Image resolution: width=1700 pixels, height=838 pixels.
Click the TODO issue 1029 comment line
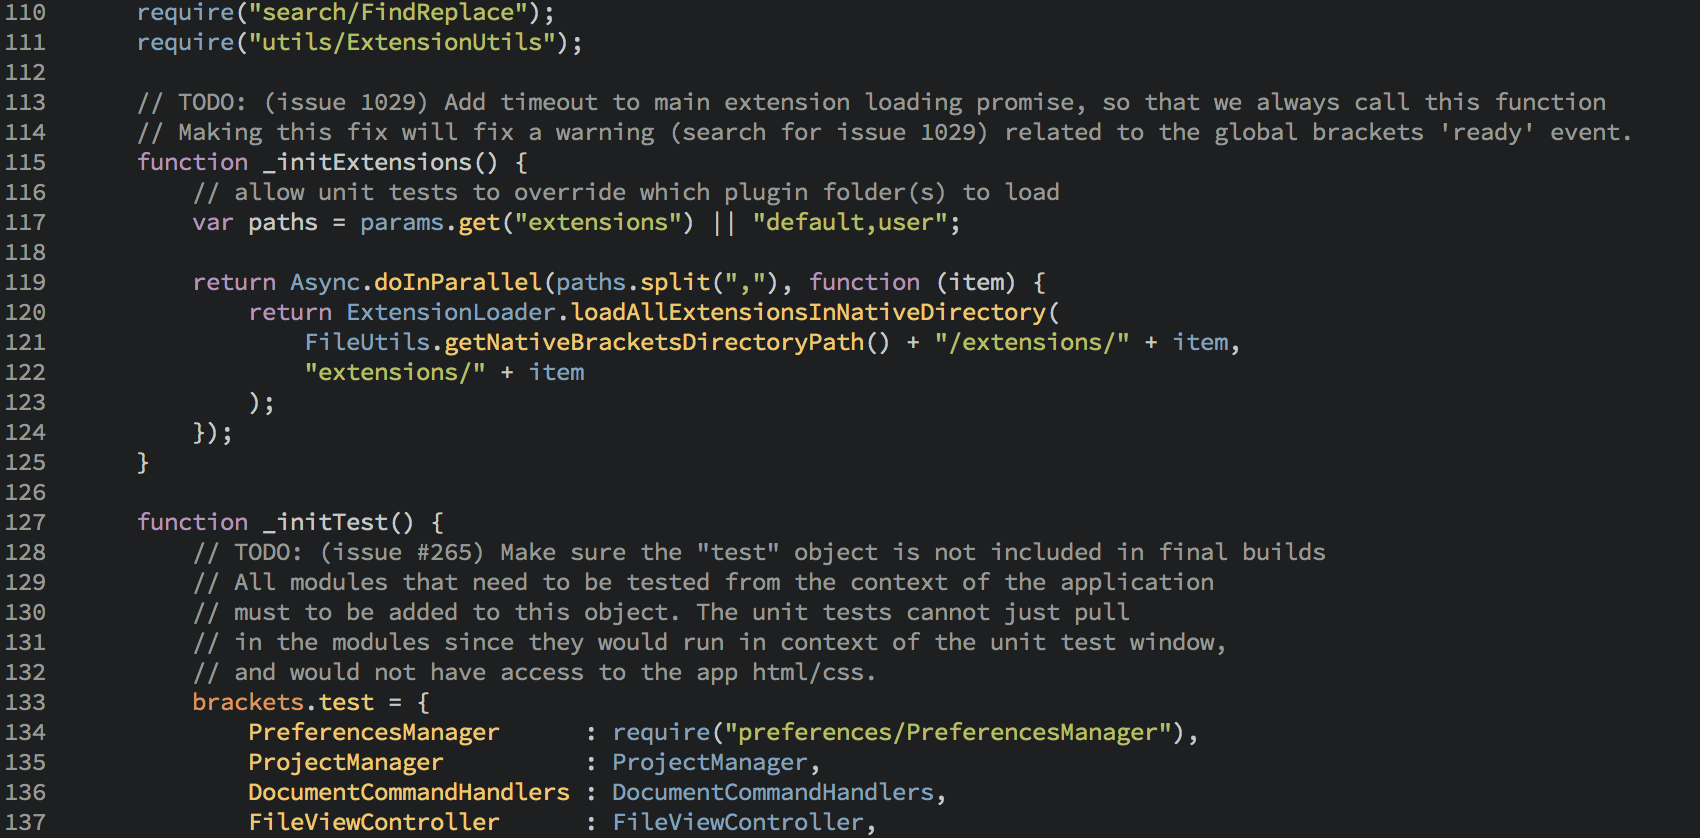[x=871, y=102]
